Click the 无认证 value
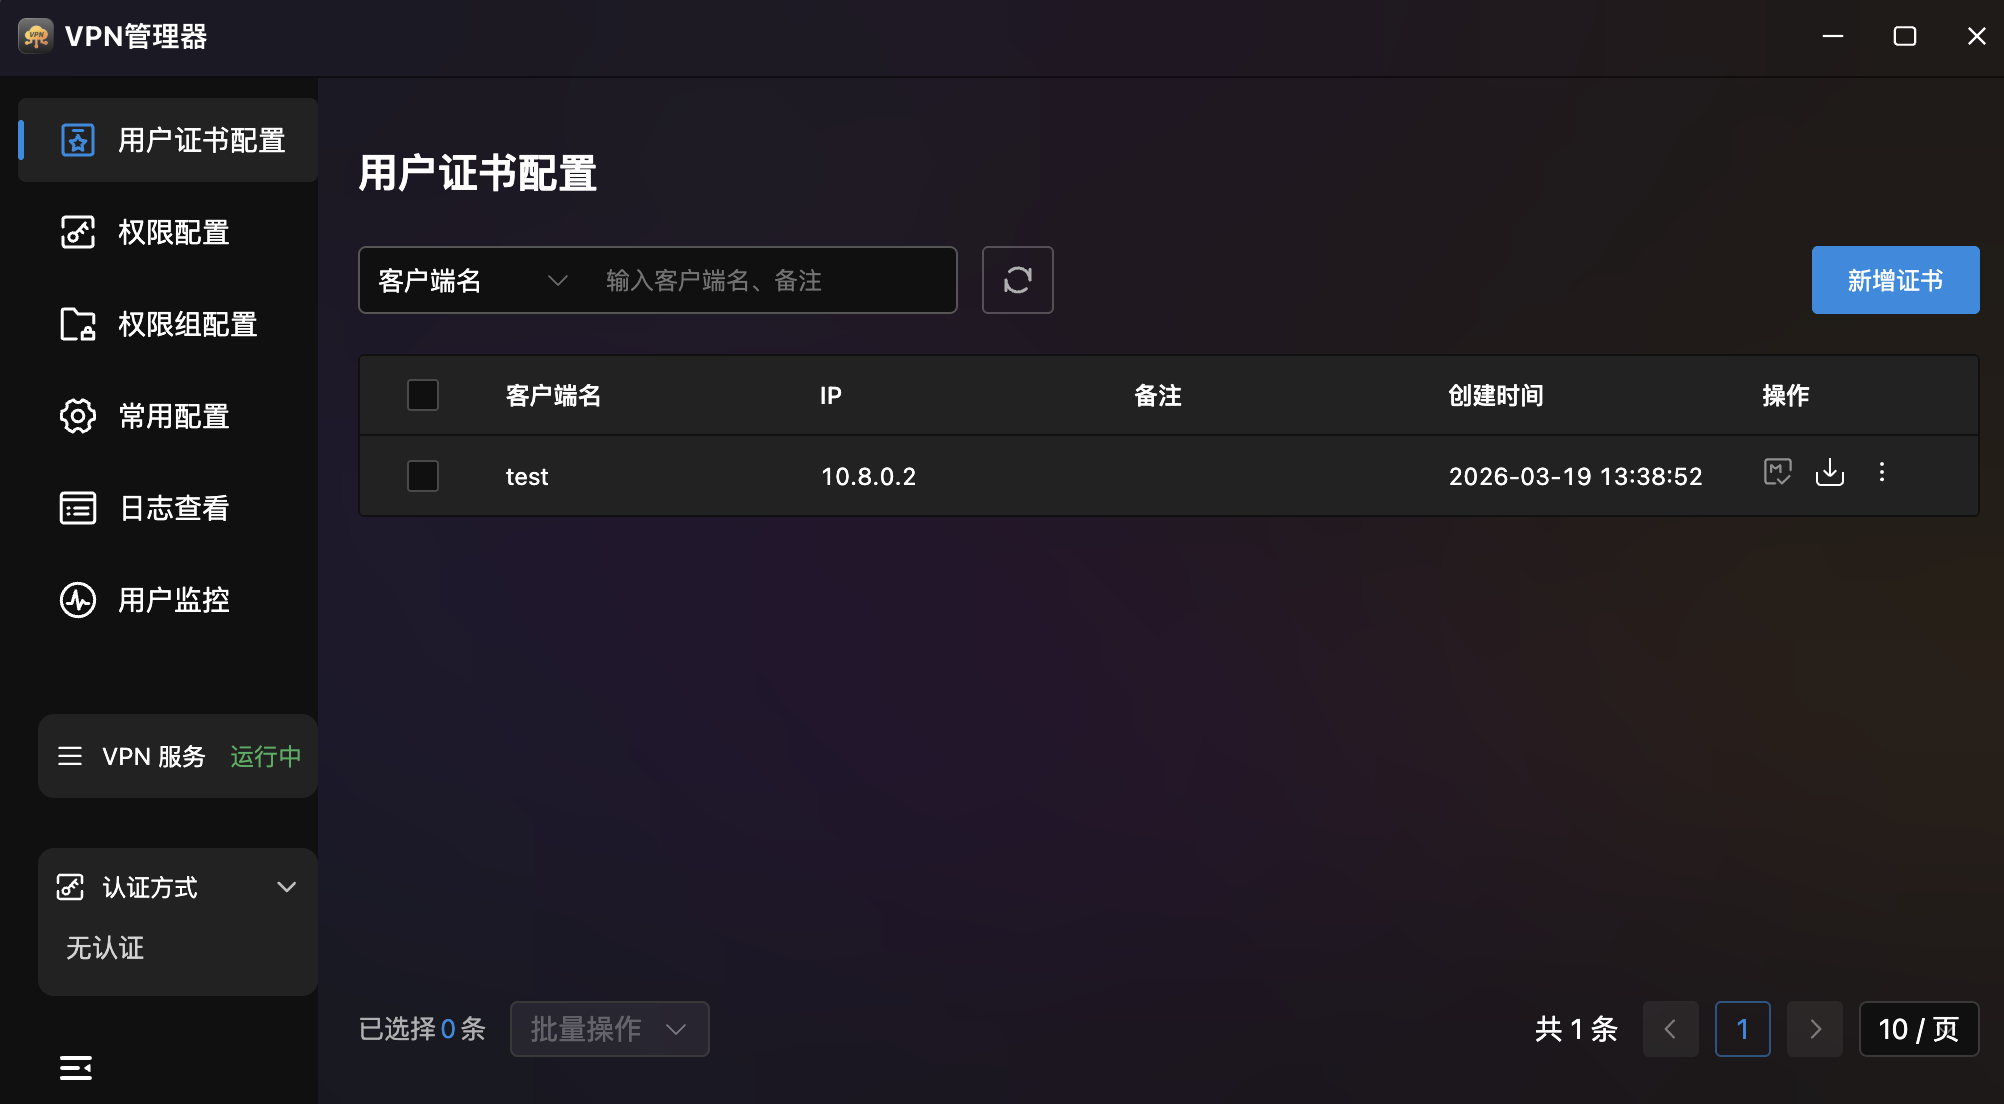 click(105, 947)
